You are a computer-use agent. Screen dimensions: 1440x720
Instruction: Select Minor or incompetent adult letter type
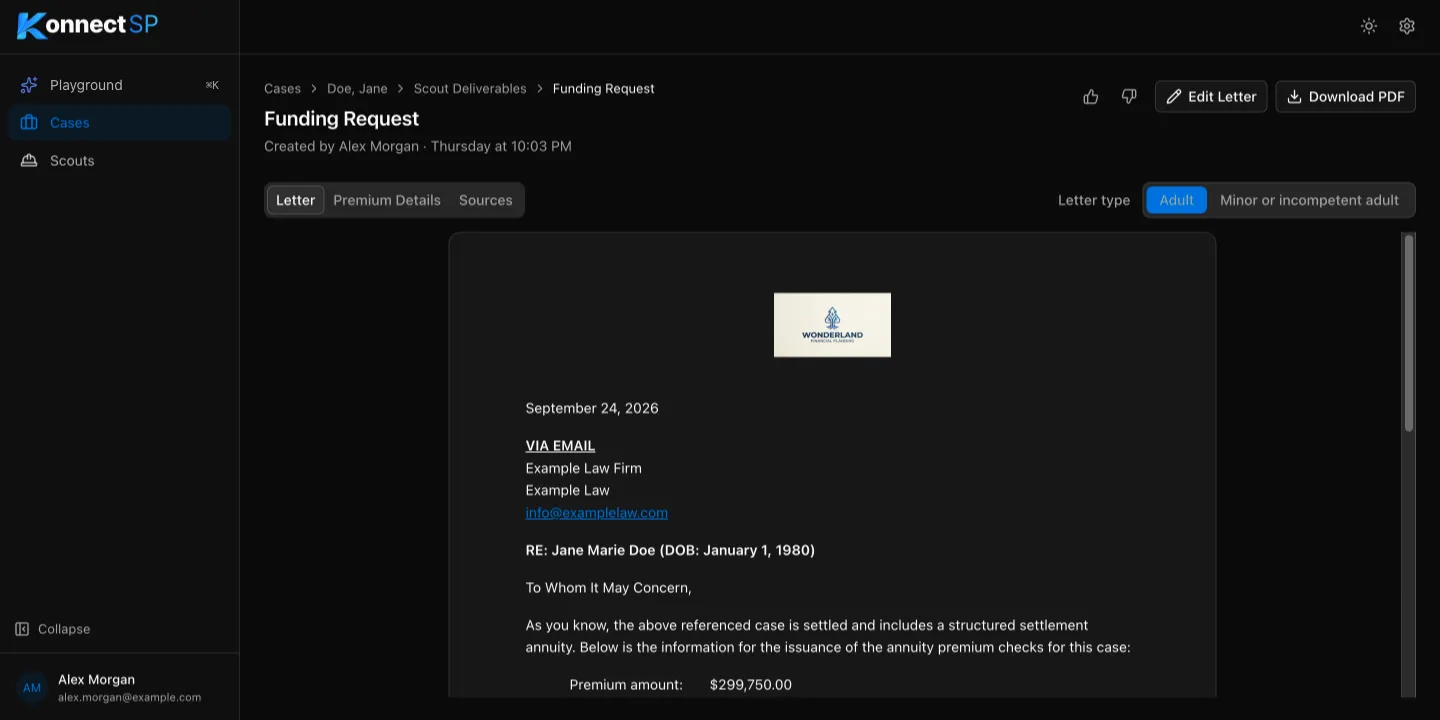(1309, 200)
